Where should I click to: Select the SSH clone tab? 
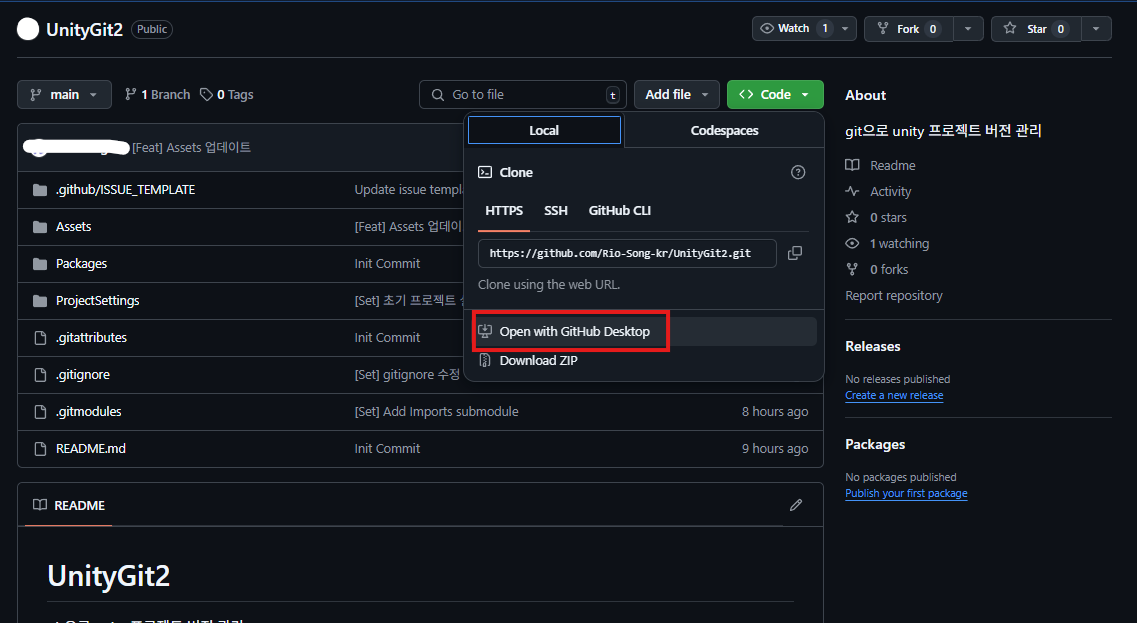pos(555,210)
